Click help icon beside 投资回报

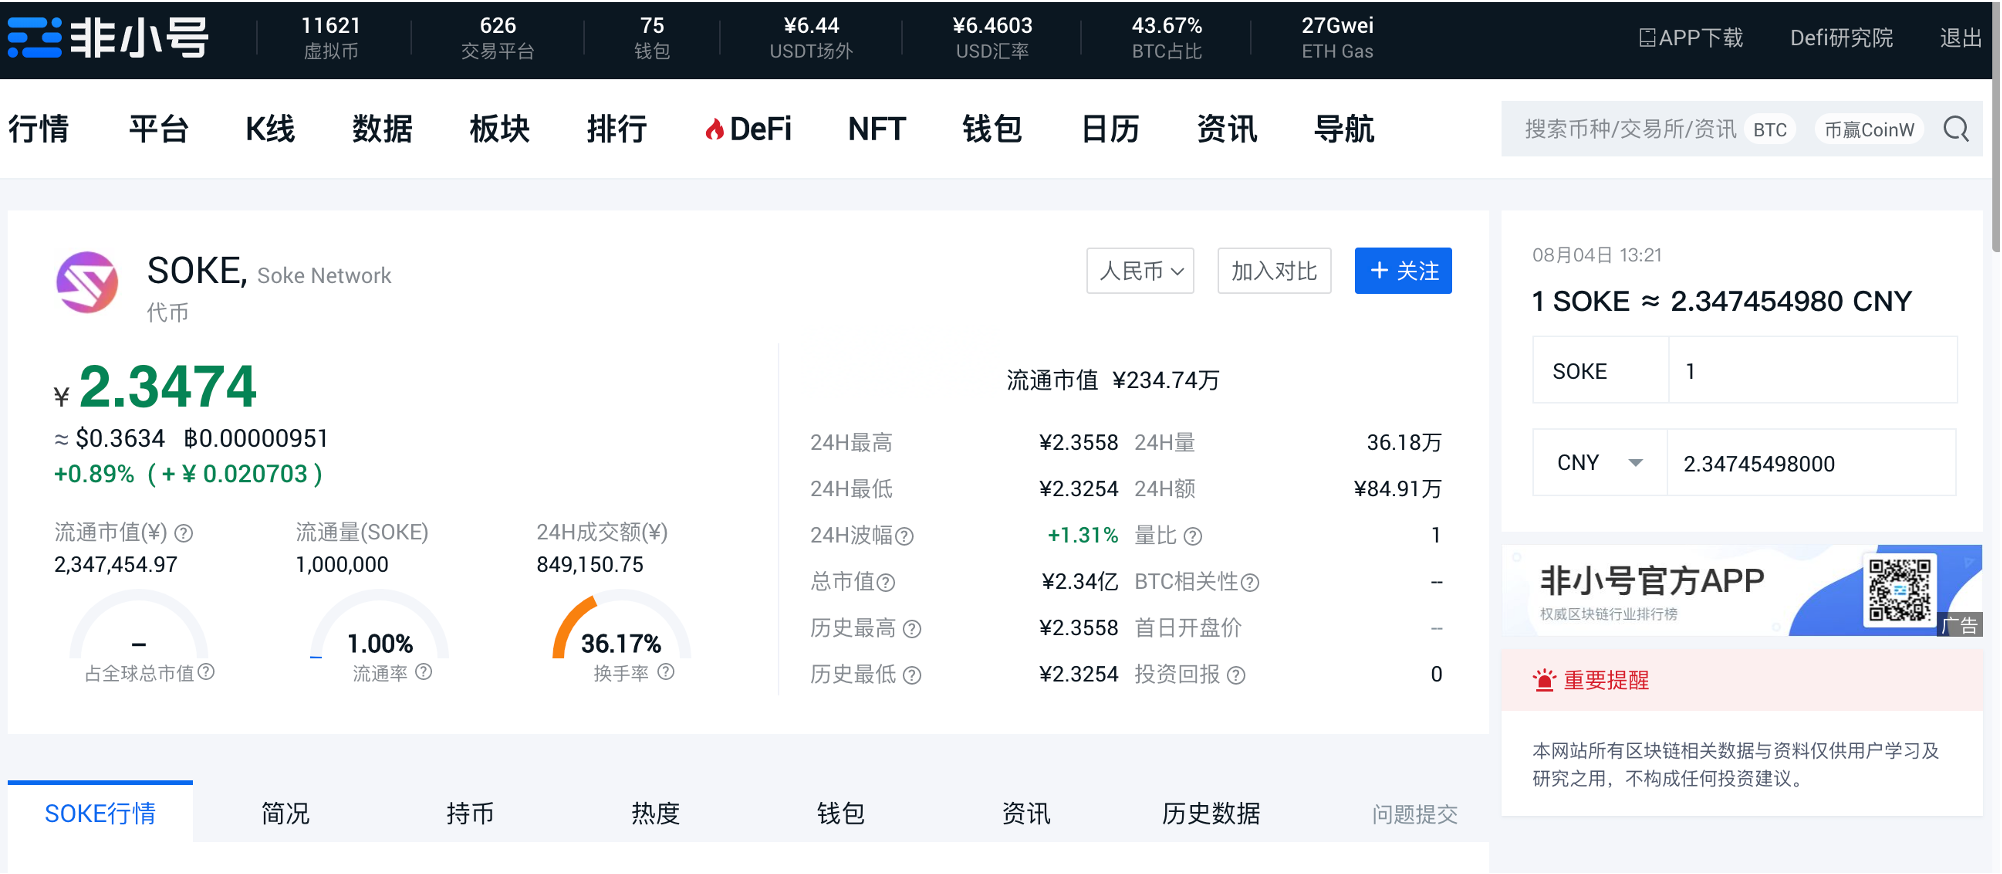1236,675
